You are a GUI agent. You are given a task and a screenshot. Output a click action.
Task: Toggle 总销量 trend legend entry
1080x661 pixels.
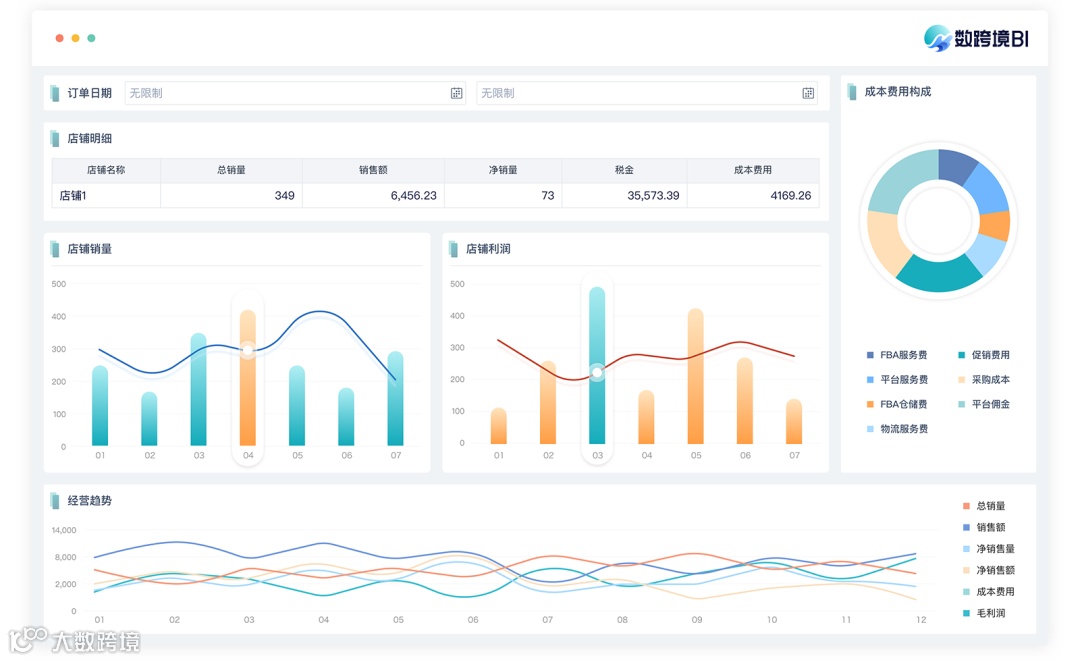(x=984, y=506)
